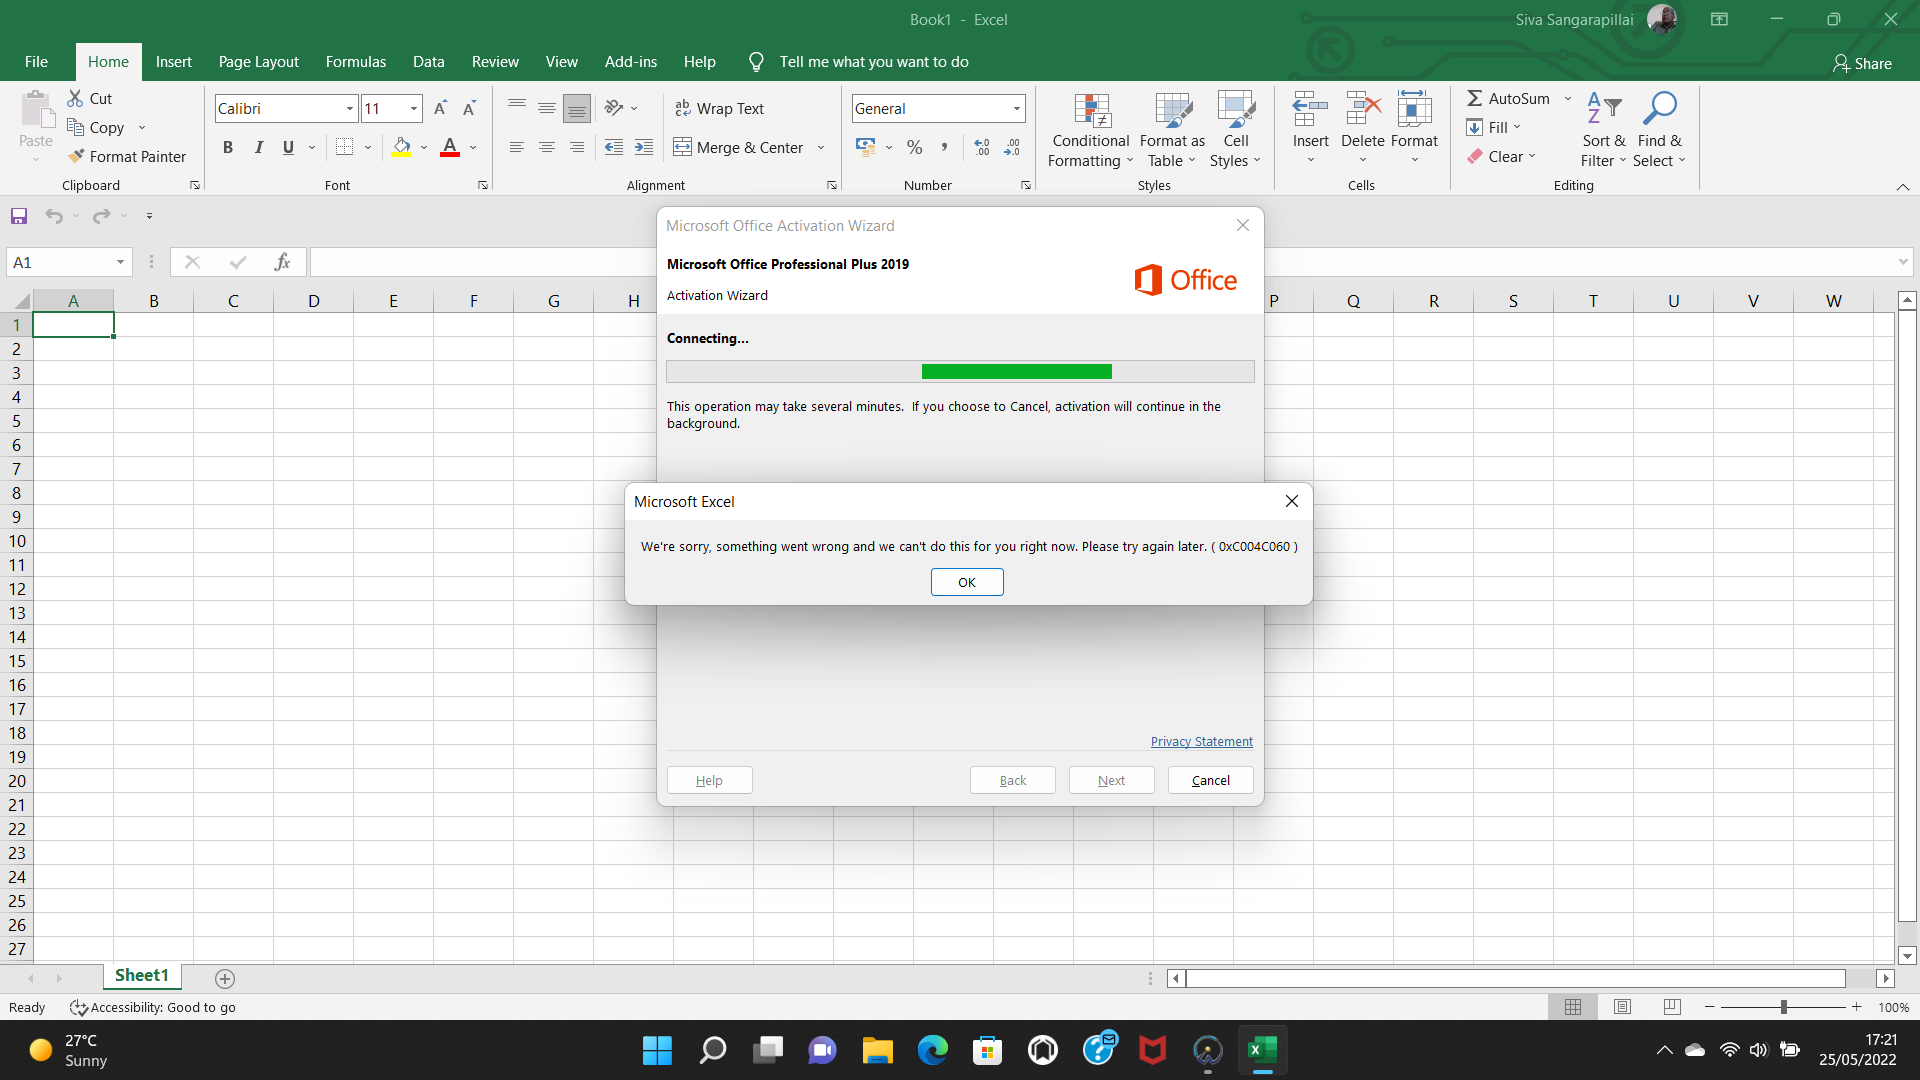1920x1080 pixels.
Task: Open the Name Box dropdown arrow
Action: click(120, 262)
